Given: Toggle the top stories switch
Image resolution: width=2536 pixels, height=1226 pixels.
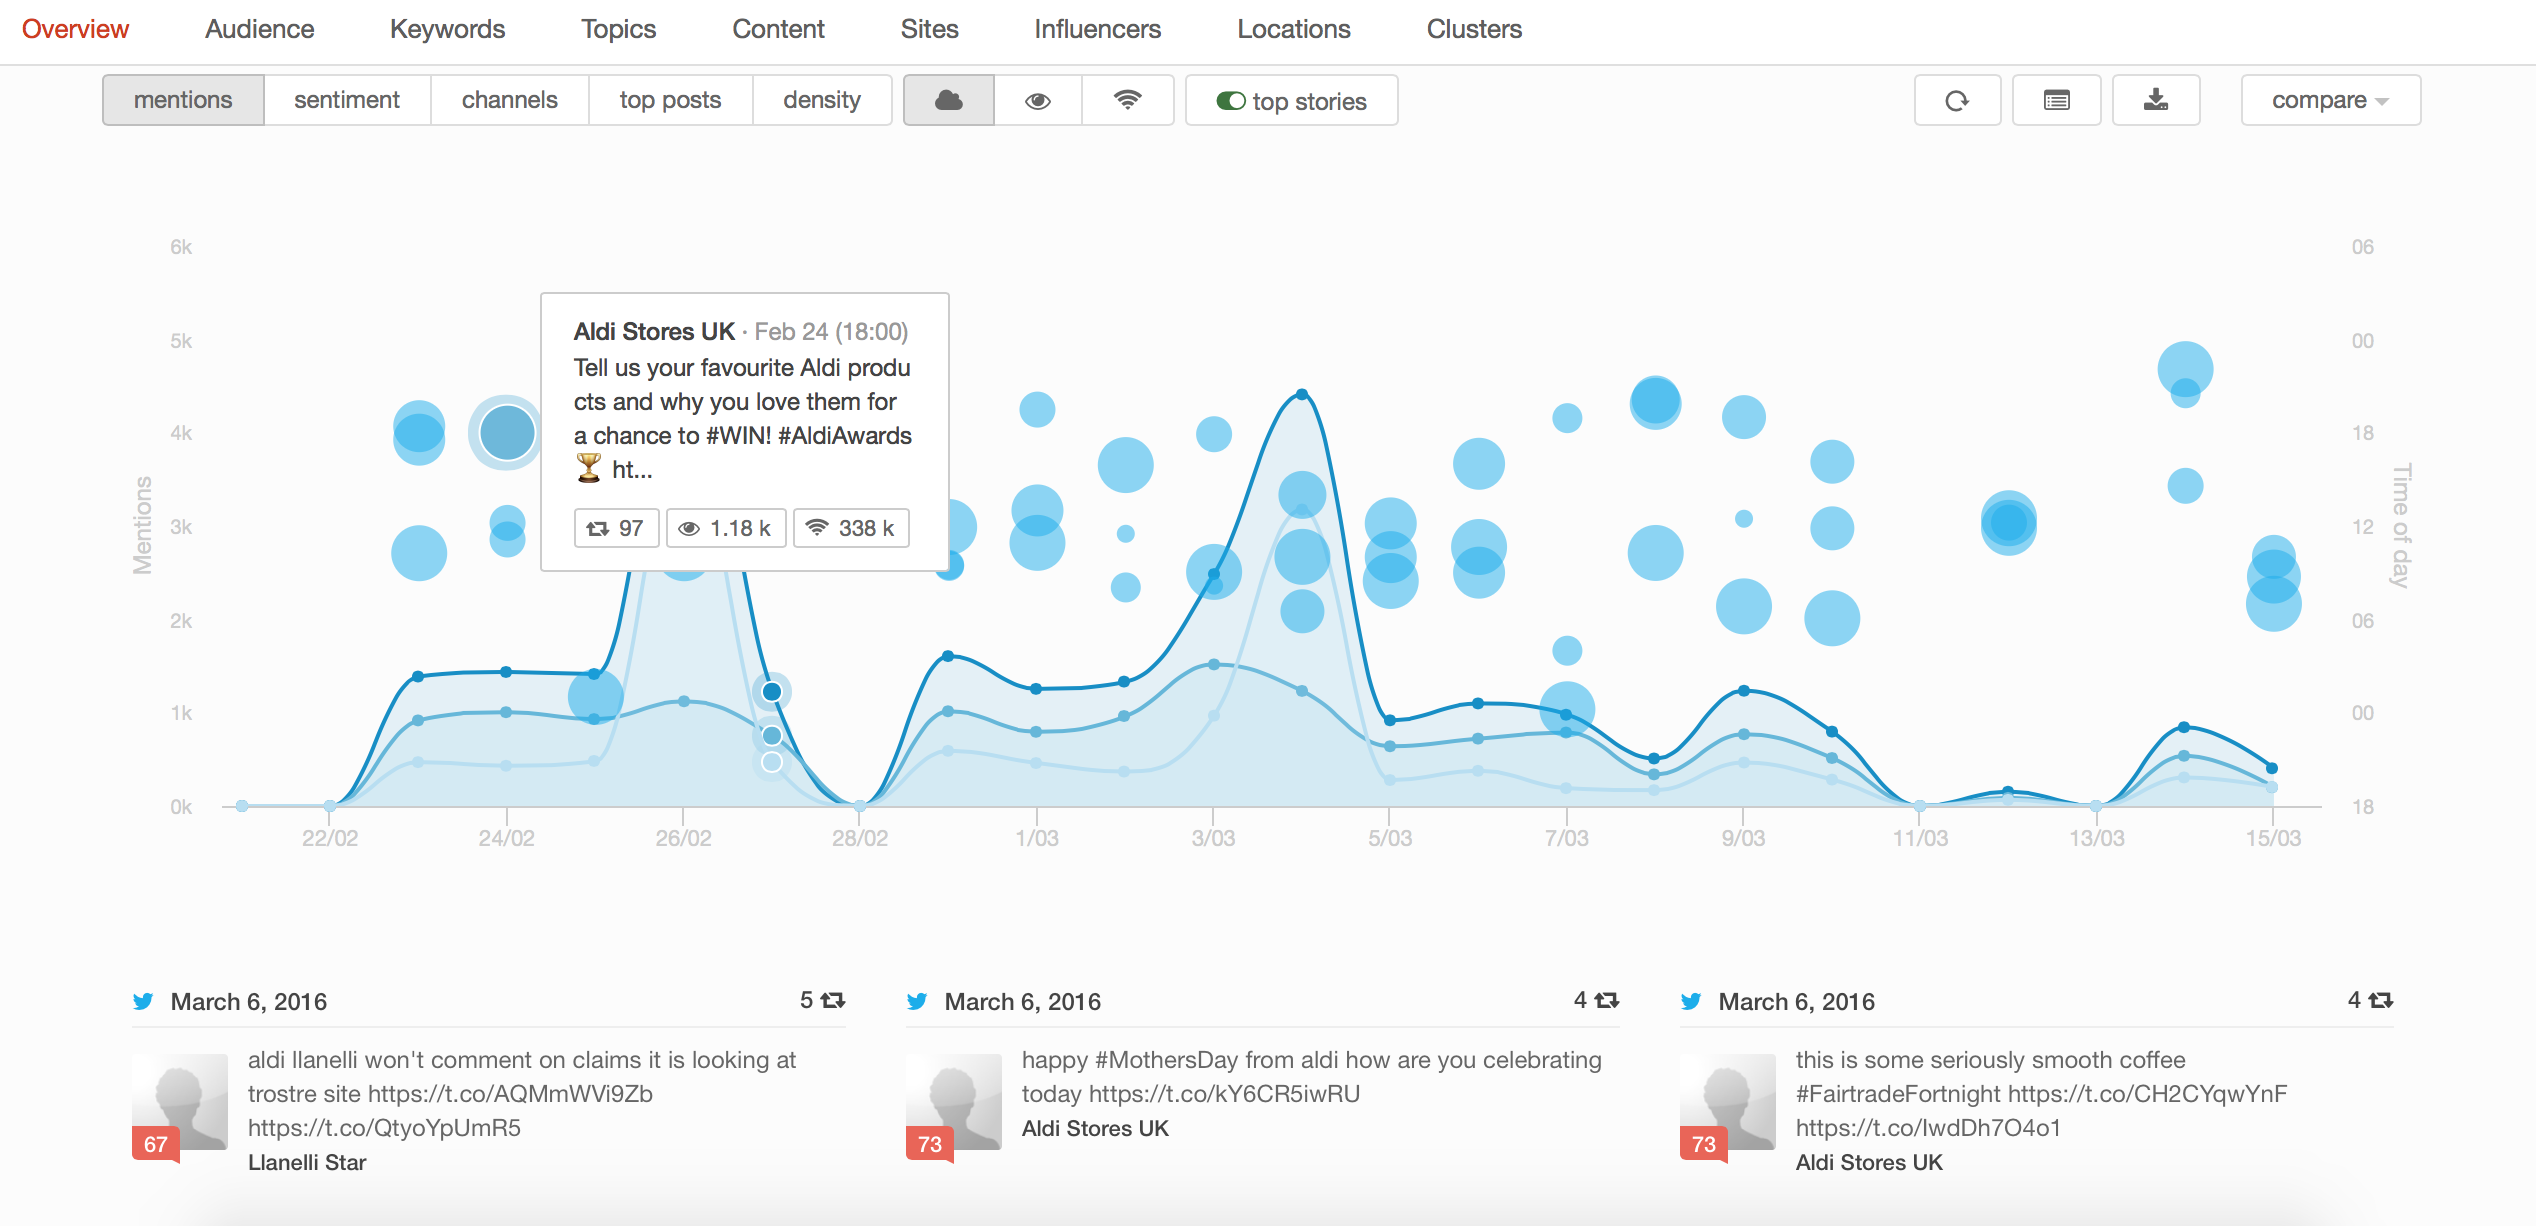Looking at the screenshot, I should (1230, 101).
